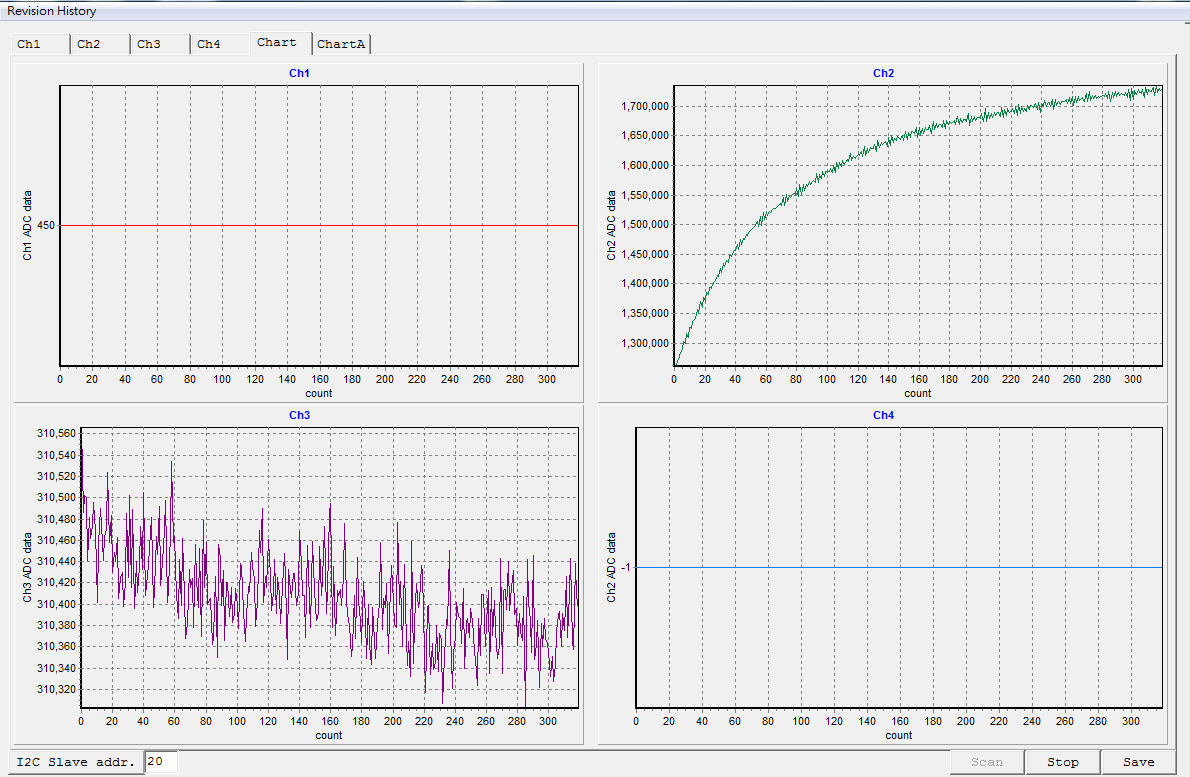Focus the I2C Slave addr input field
The image size is (1190, 777).
pyautogui.click(x=161, y=761)
